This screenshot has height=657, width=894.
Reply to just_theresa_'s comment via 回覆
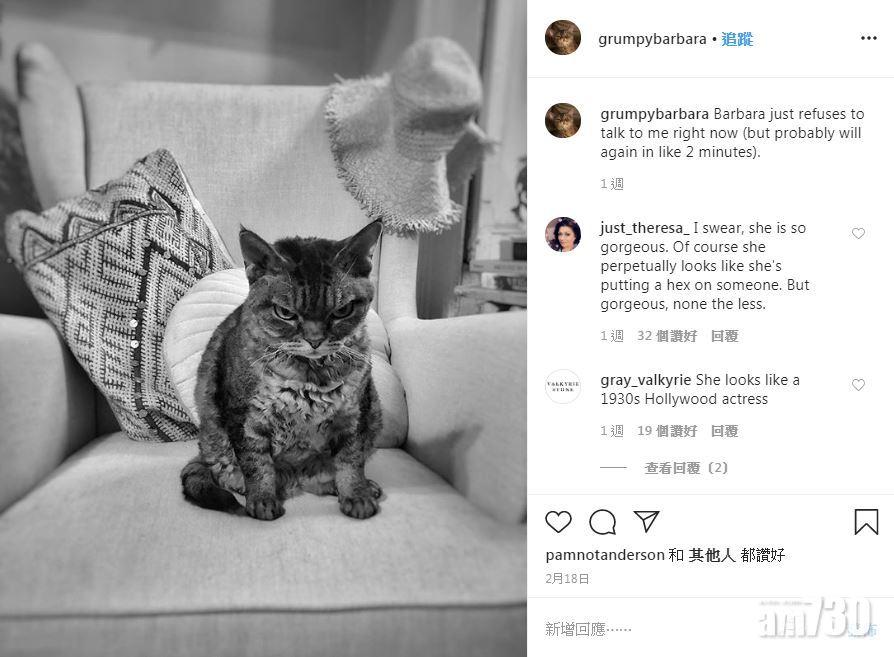pyautogui.click(x=725, y=336)
